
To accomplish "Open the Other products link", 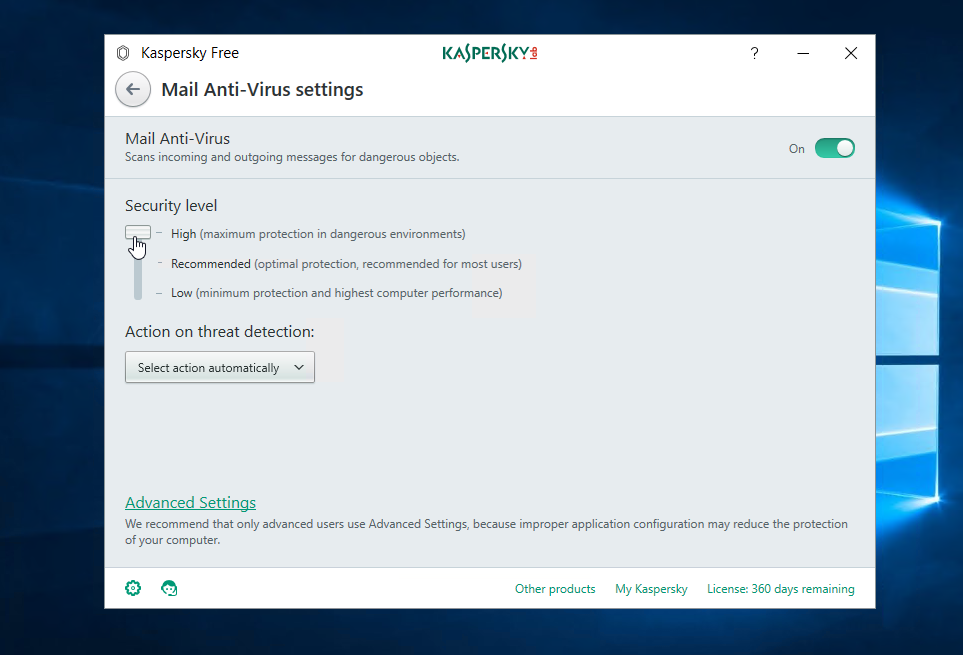I will (555, 589).
